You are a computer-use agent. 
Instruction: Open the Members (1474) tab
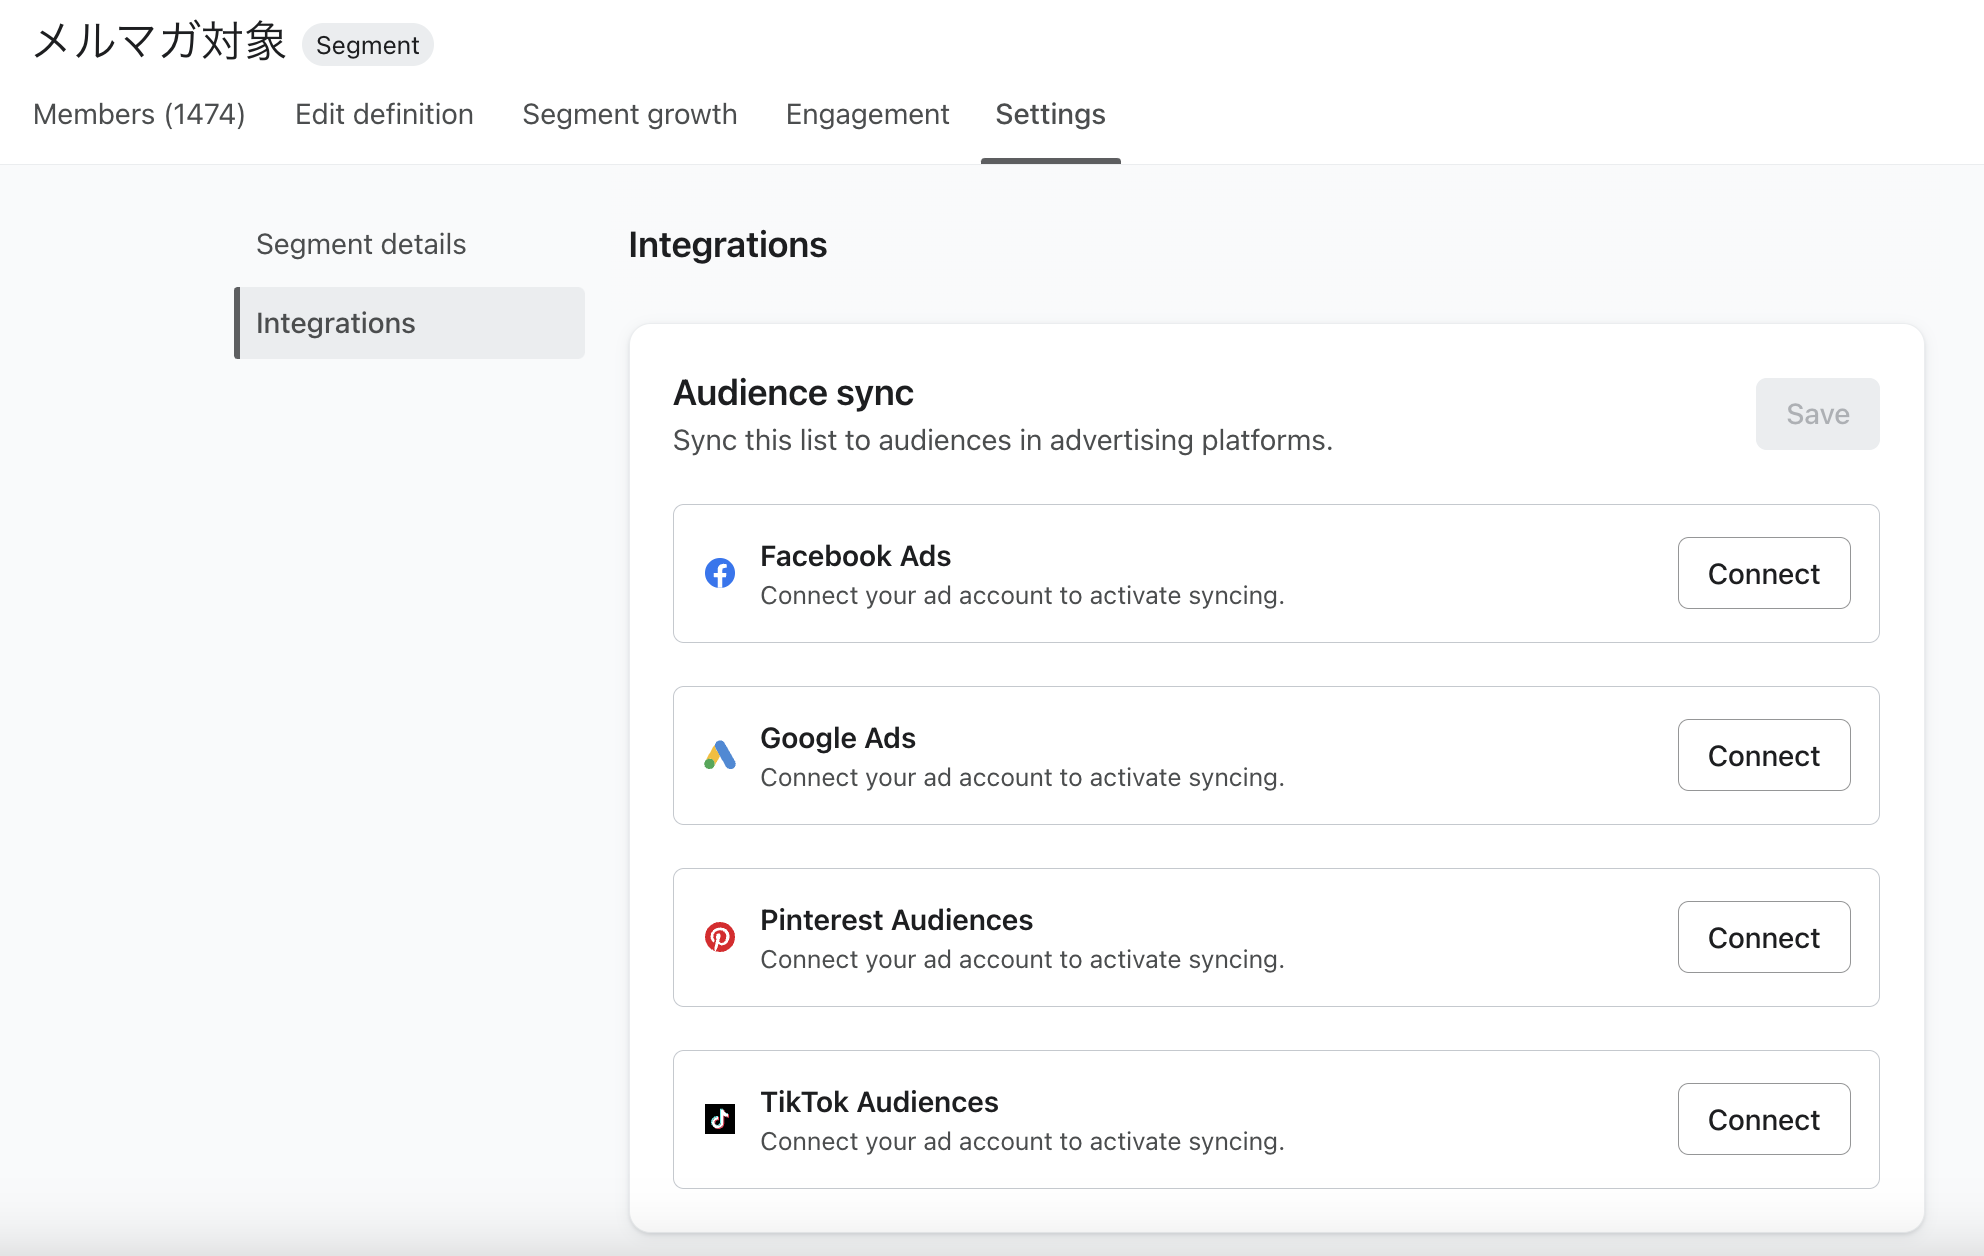(x=139, y=114)
